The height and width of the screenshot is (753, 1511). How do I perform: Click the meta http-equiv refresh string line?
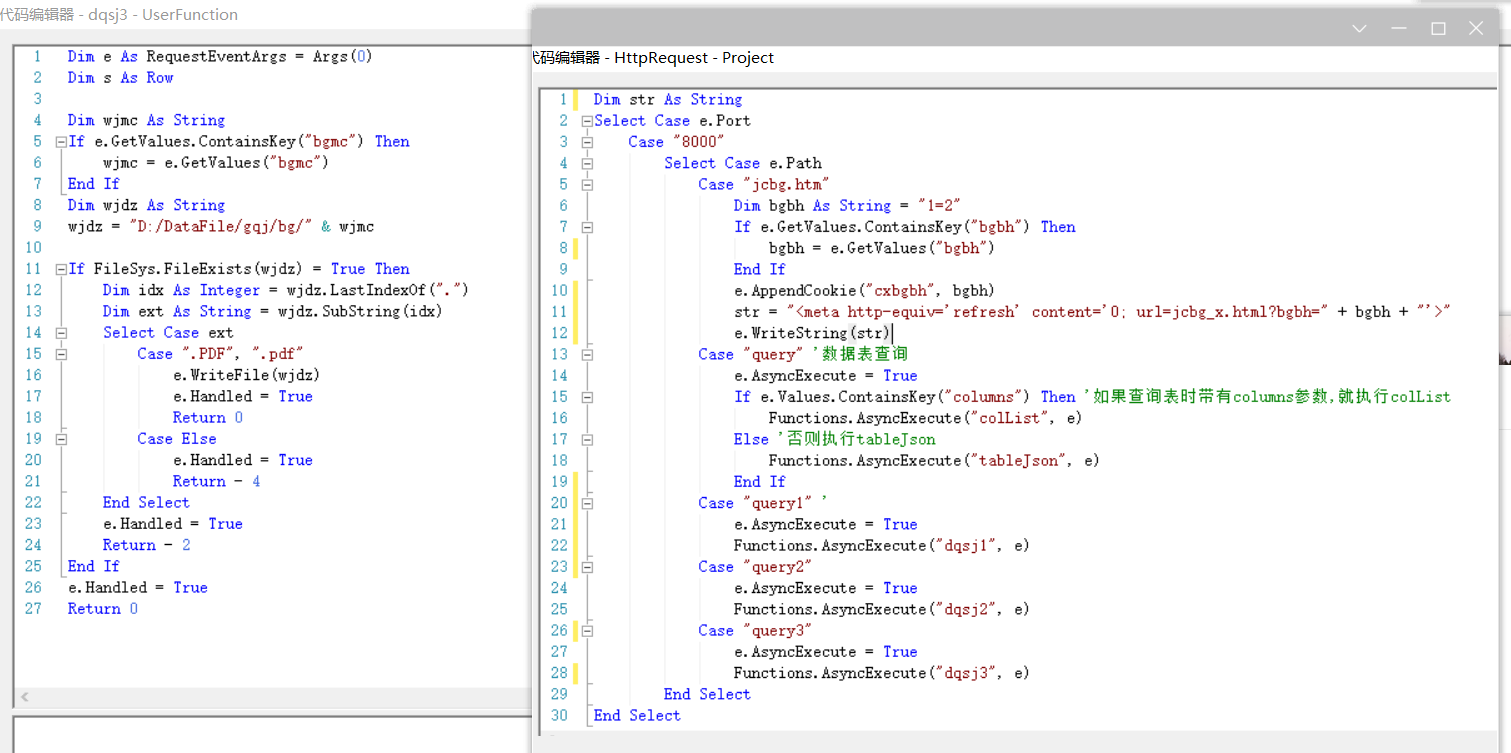pos(1092,312)
